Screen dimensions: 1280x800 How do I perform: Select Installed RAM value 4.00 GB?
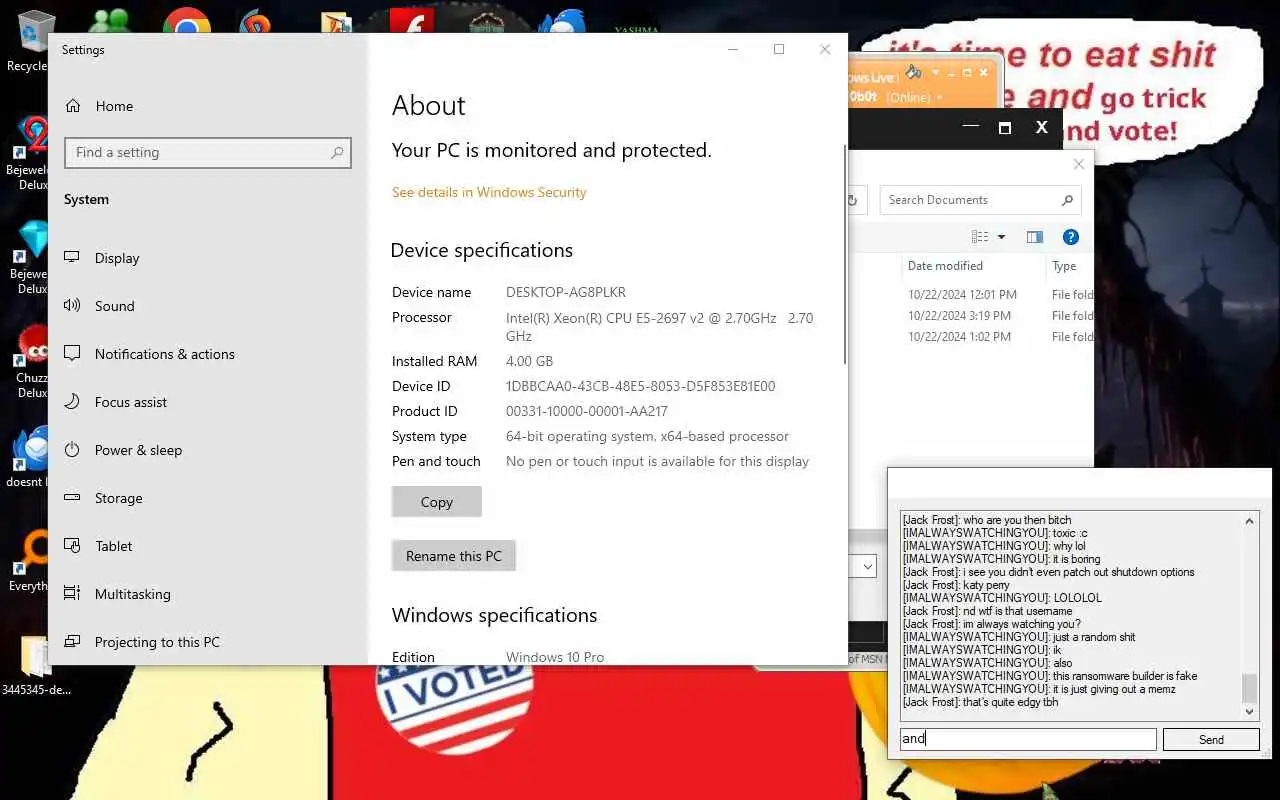529,361
